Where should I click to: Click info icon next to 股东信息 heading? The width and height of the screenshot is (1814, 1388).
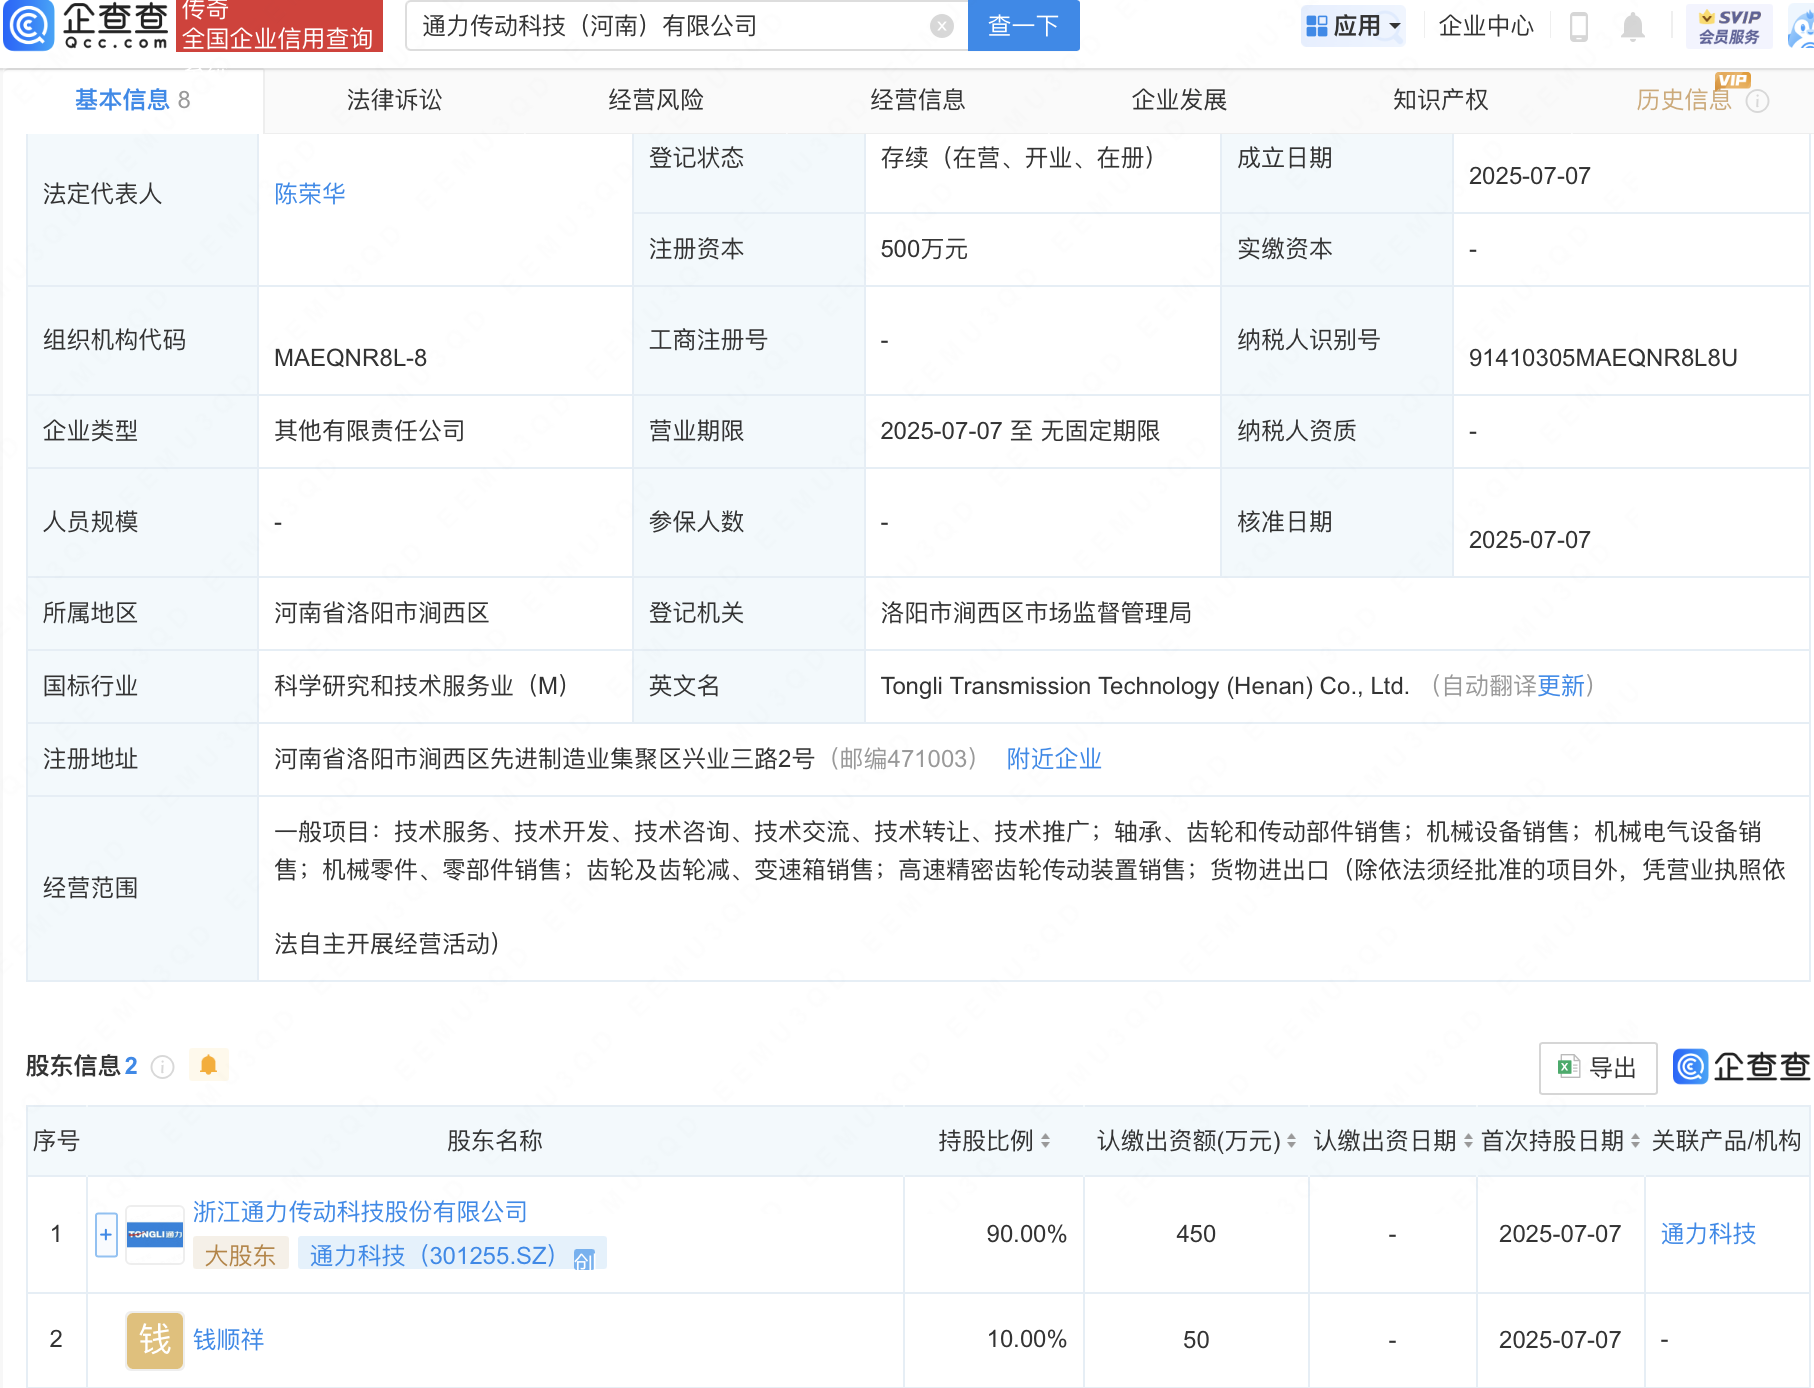[x=162, y=1067]
